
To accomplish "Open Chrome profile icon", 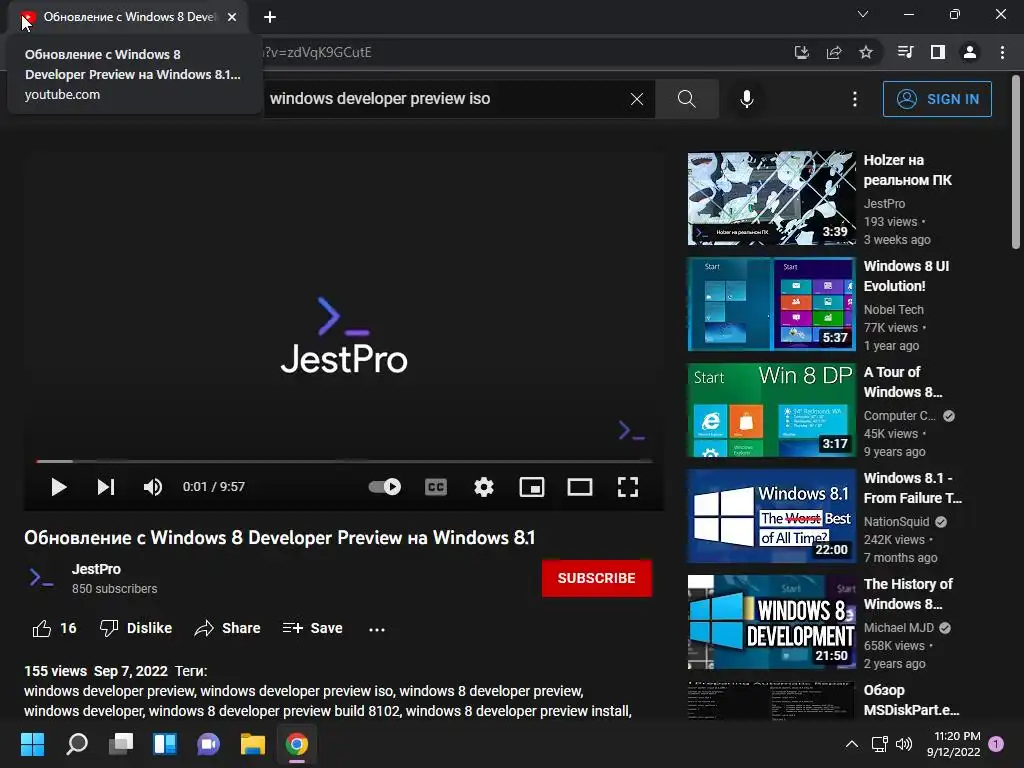I will 970,52.
